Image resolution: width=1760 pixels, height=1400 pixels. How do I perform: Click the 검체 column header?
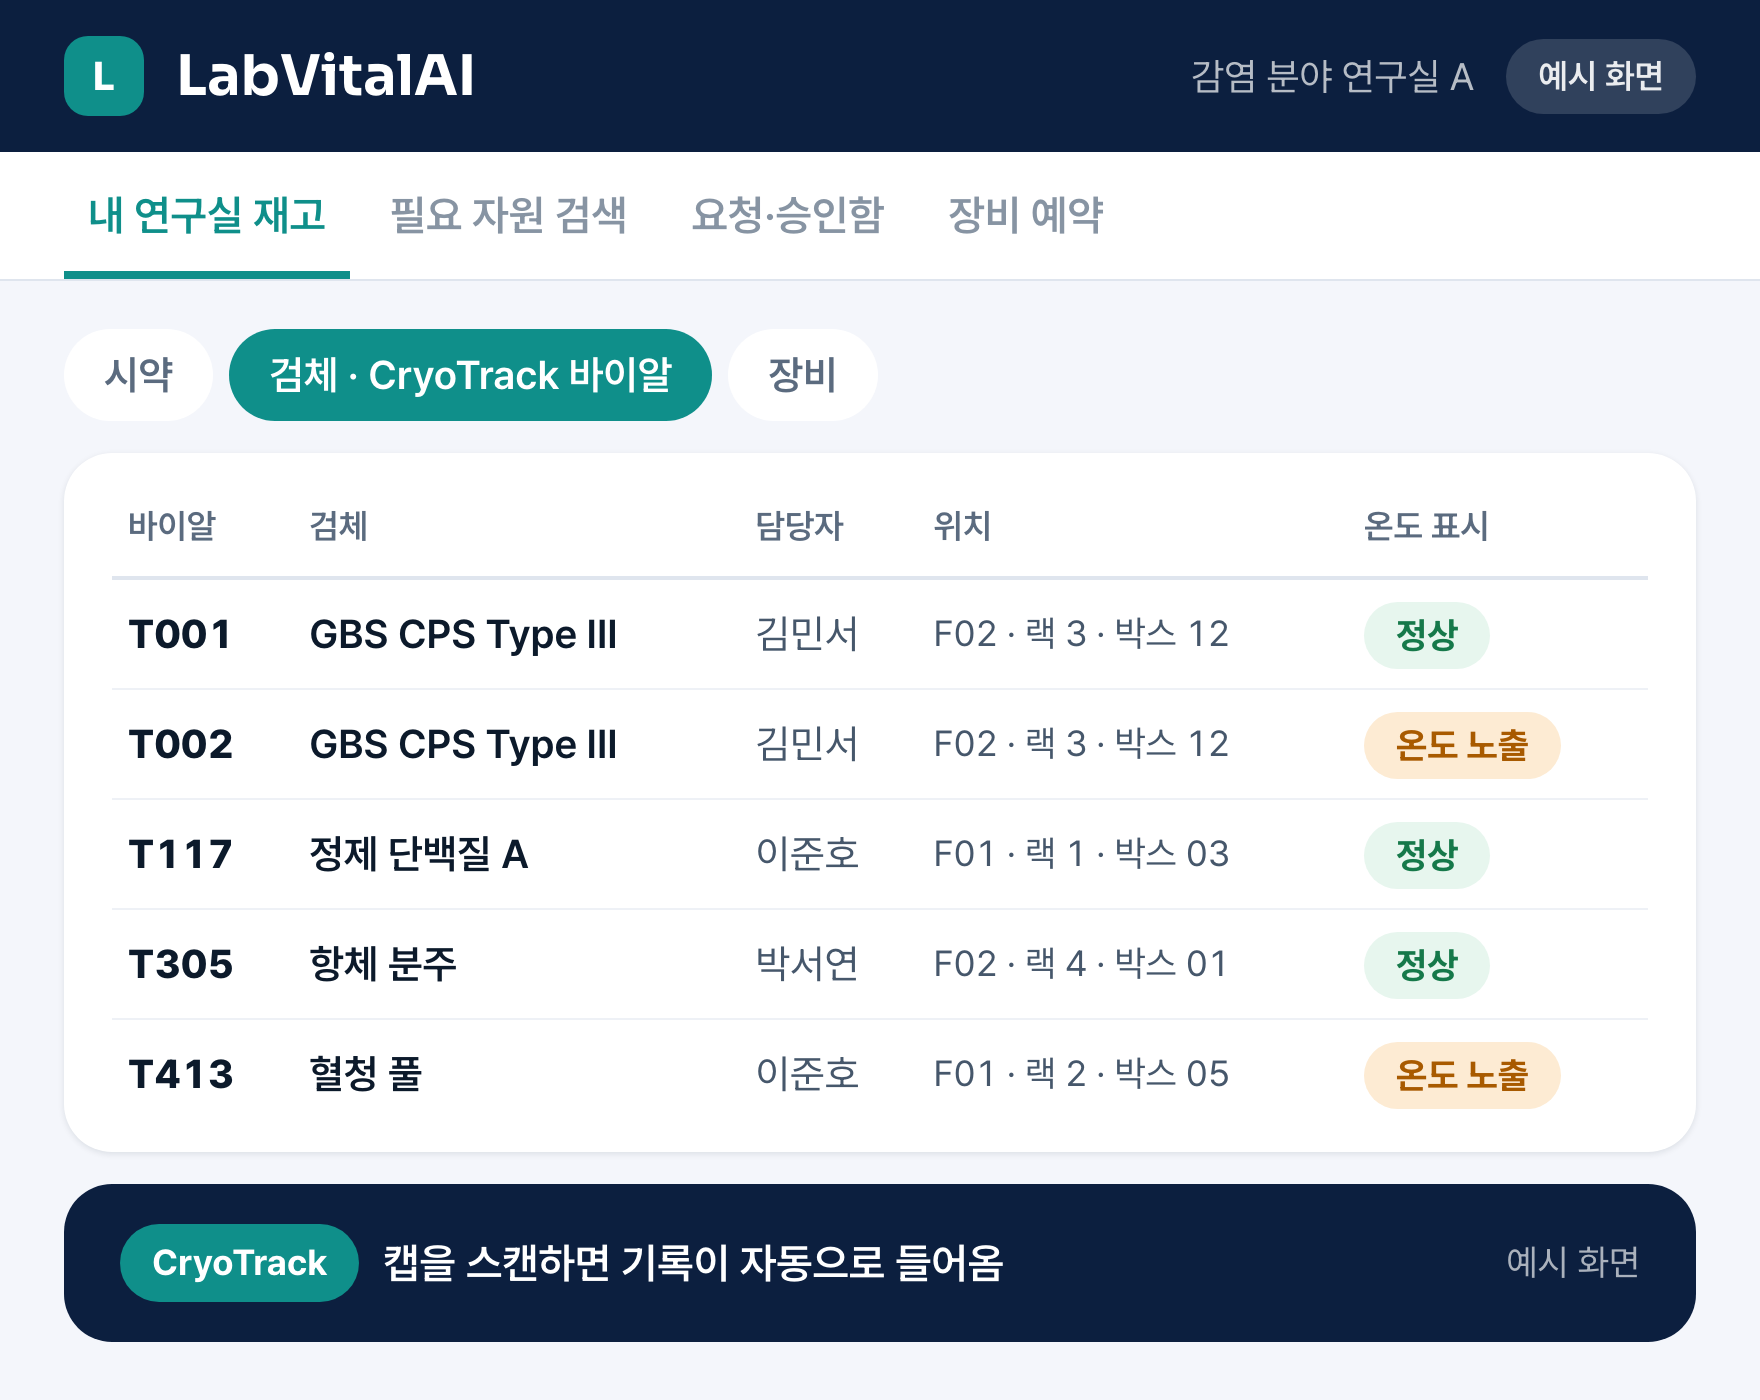(x=339, y=526)
